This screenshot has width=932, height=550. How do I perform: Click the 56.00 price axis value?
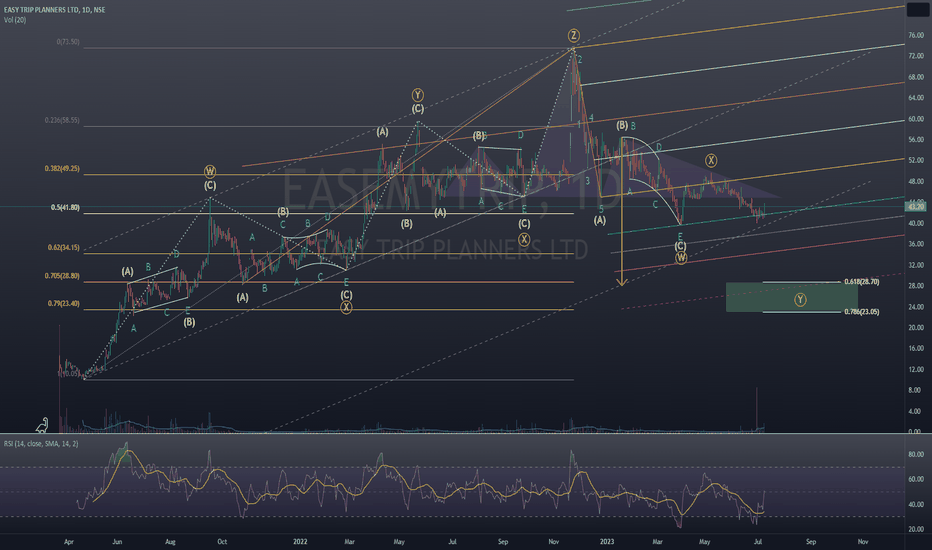pos(916,140)
